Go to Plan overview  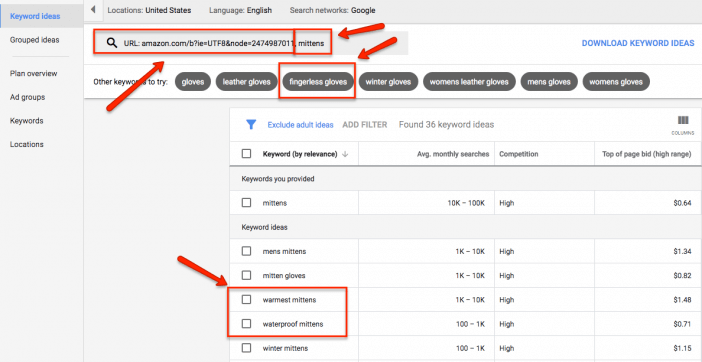click(33, 73)
